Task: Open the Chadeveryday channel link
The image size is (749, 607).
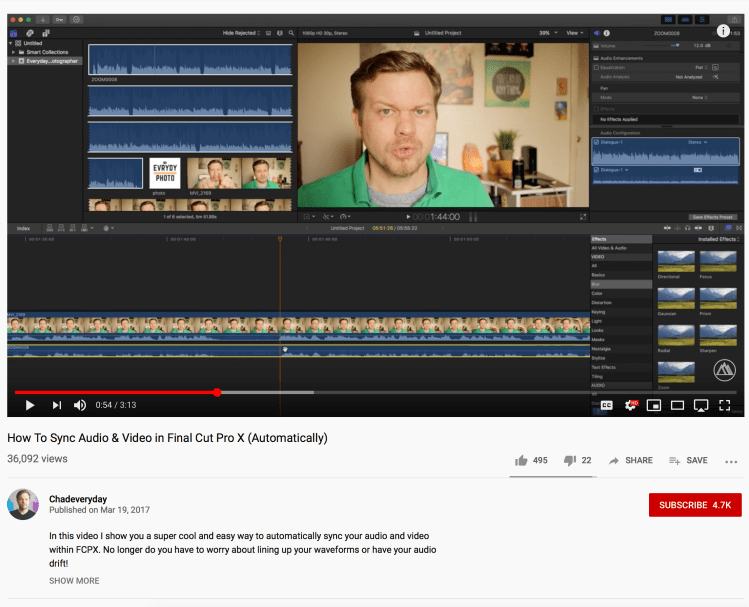Action: pos(77,497)
